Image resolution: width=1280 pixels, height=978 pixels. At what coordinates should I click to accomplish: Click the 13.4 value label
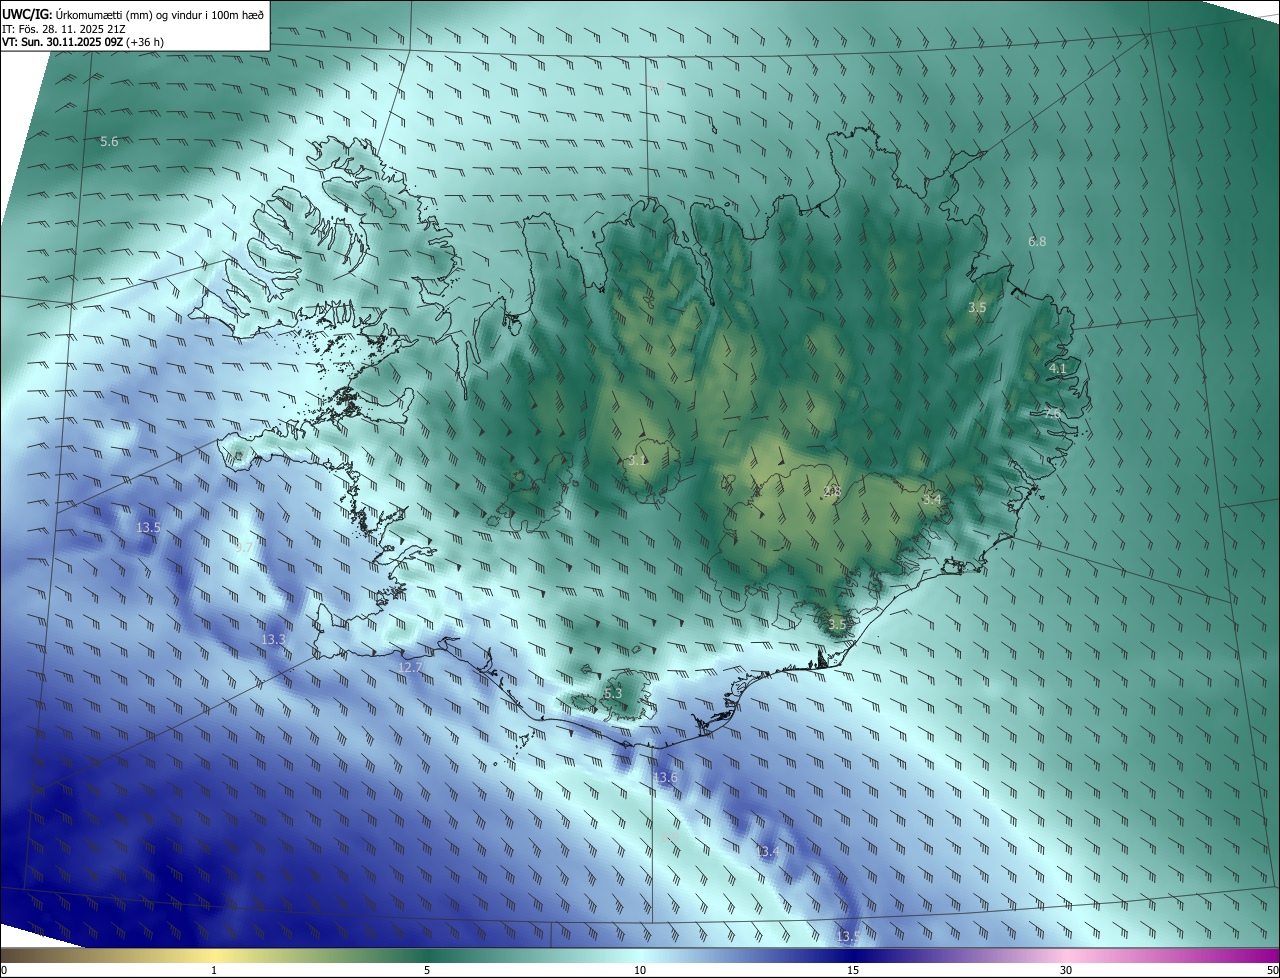click(767, 852)
